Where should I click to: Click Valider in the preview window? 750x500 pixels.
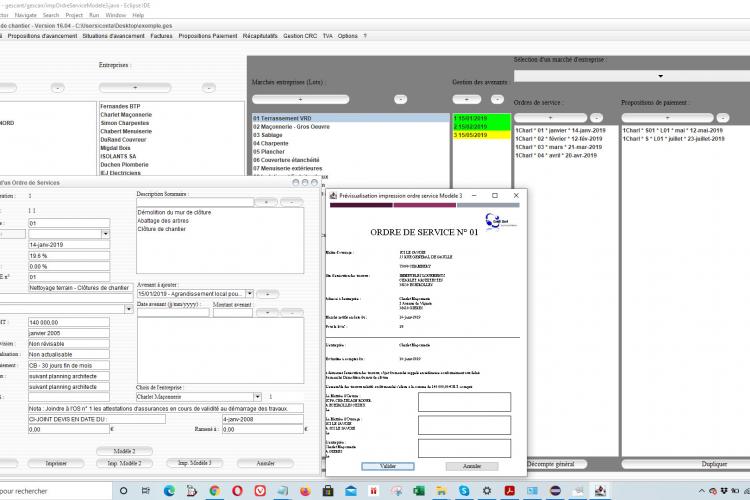pyautogui.click(x=388, y=466)
